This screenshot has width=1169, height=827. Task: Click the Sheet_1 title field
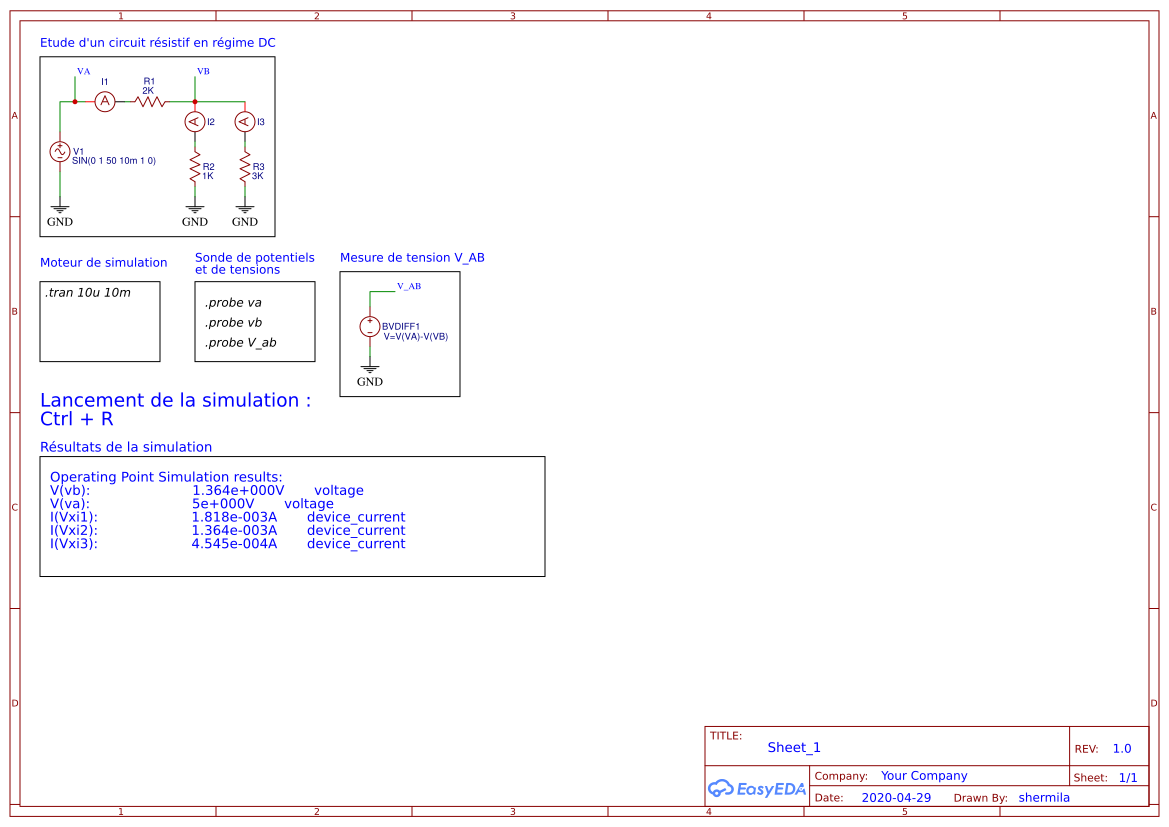coord(793,747)
